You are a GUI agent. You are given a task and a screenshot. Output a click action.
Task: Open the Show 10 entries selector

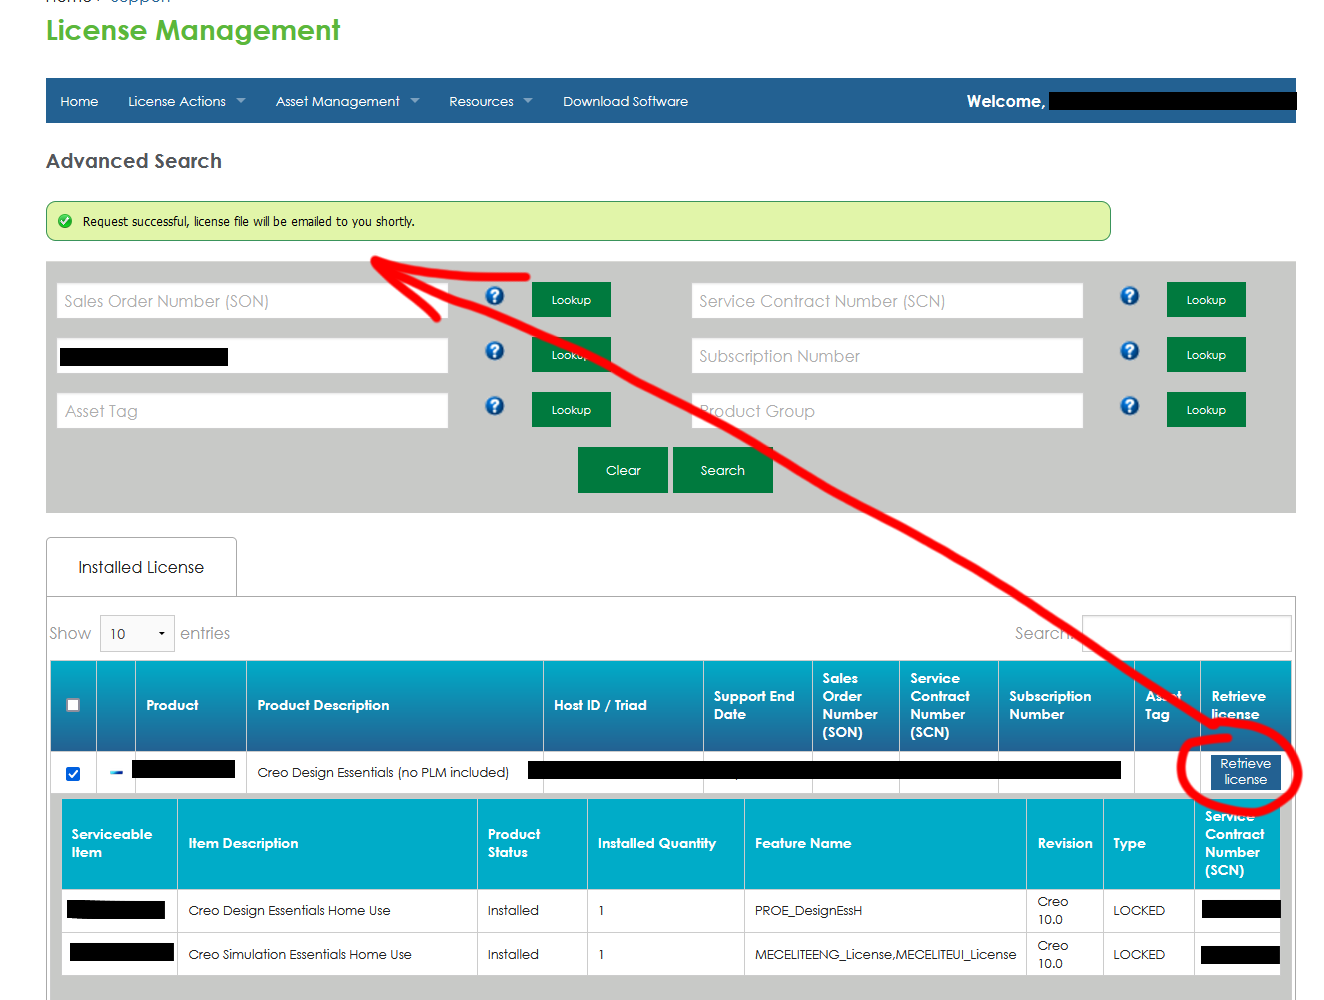point(137,633)
